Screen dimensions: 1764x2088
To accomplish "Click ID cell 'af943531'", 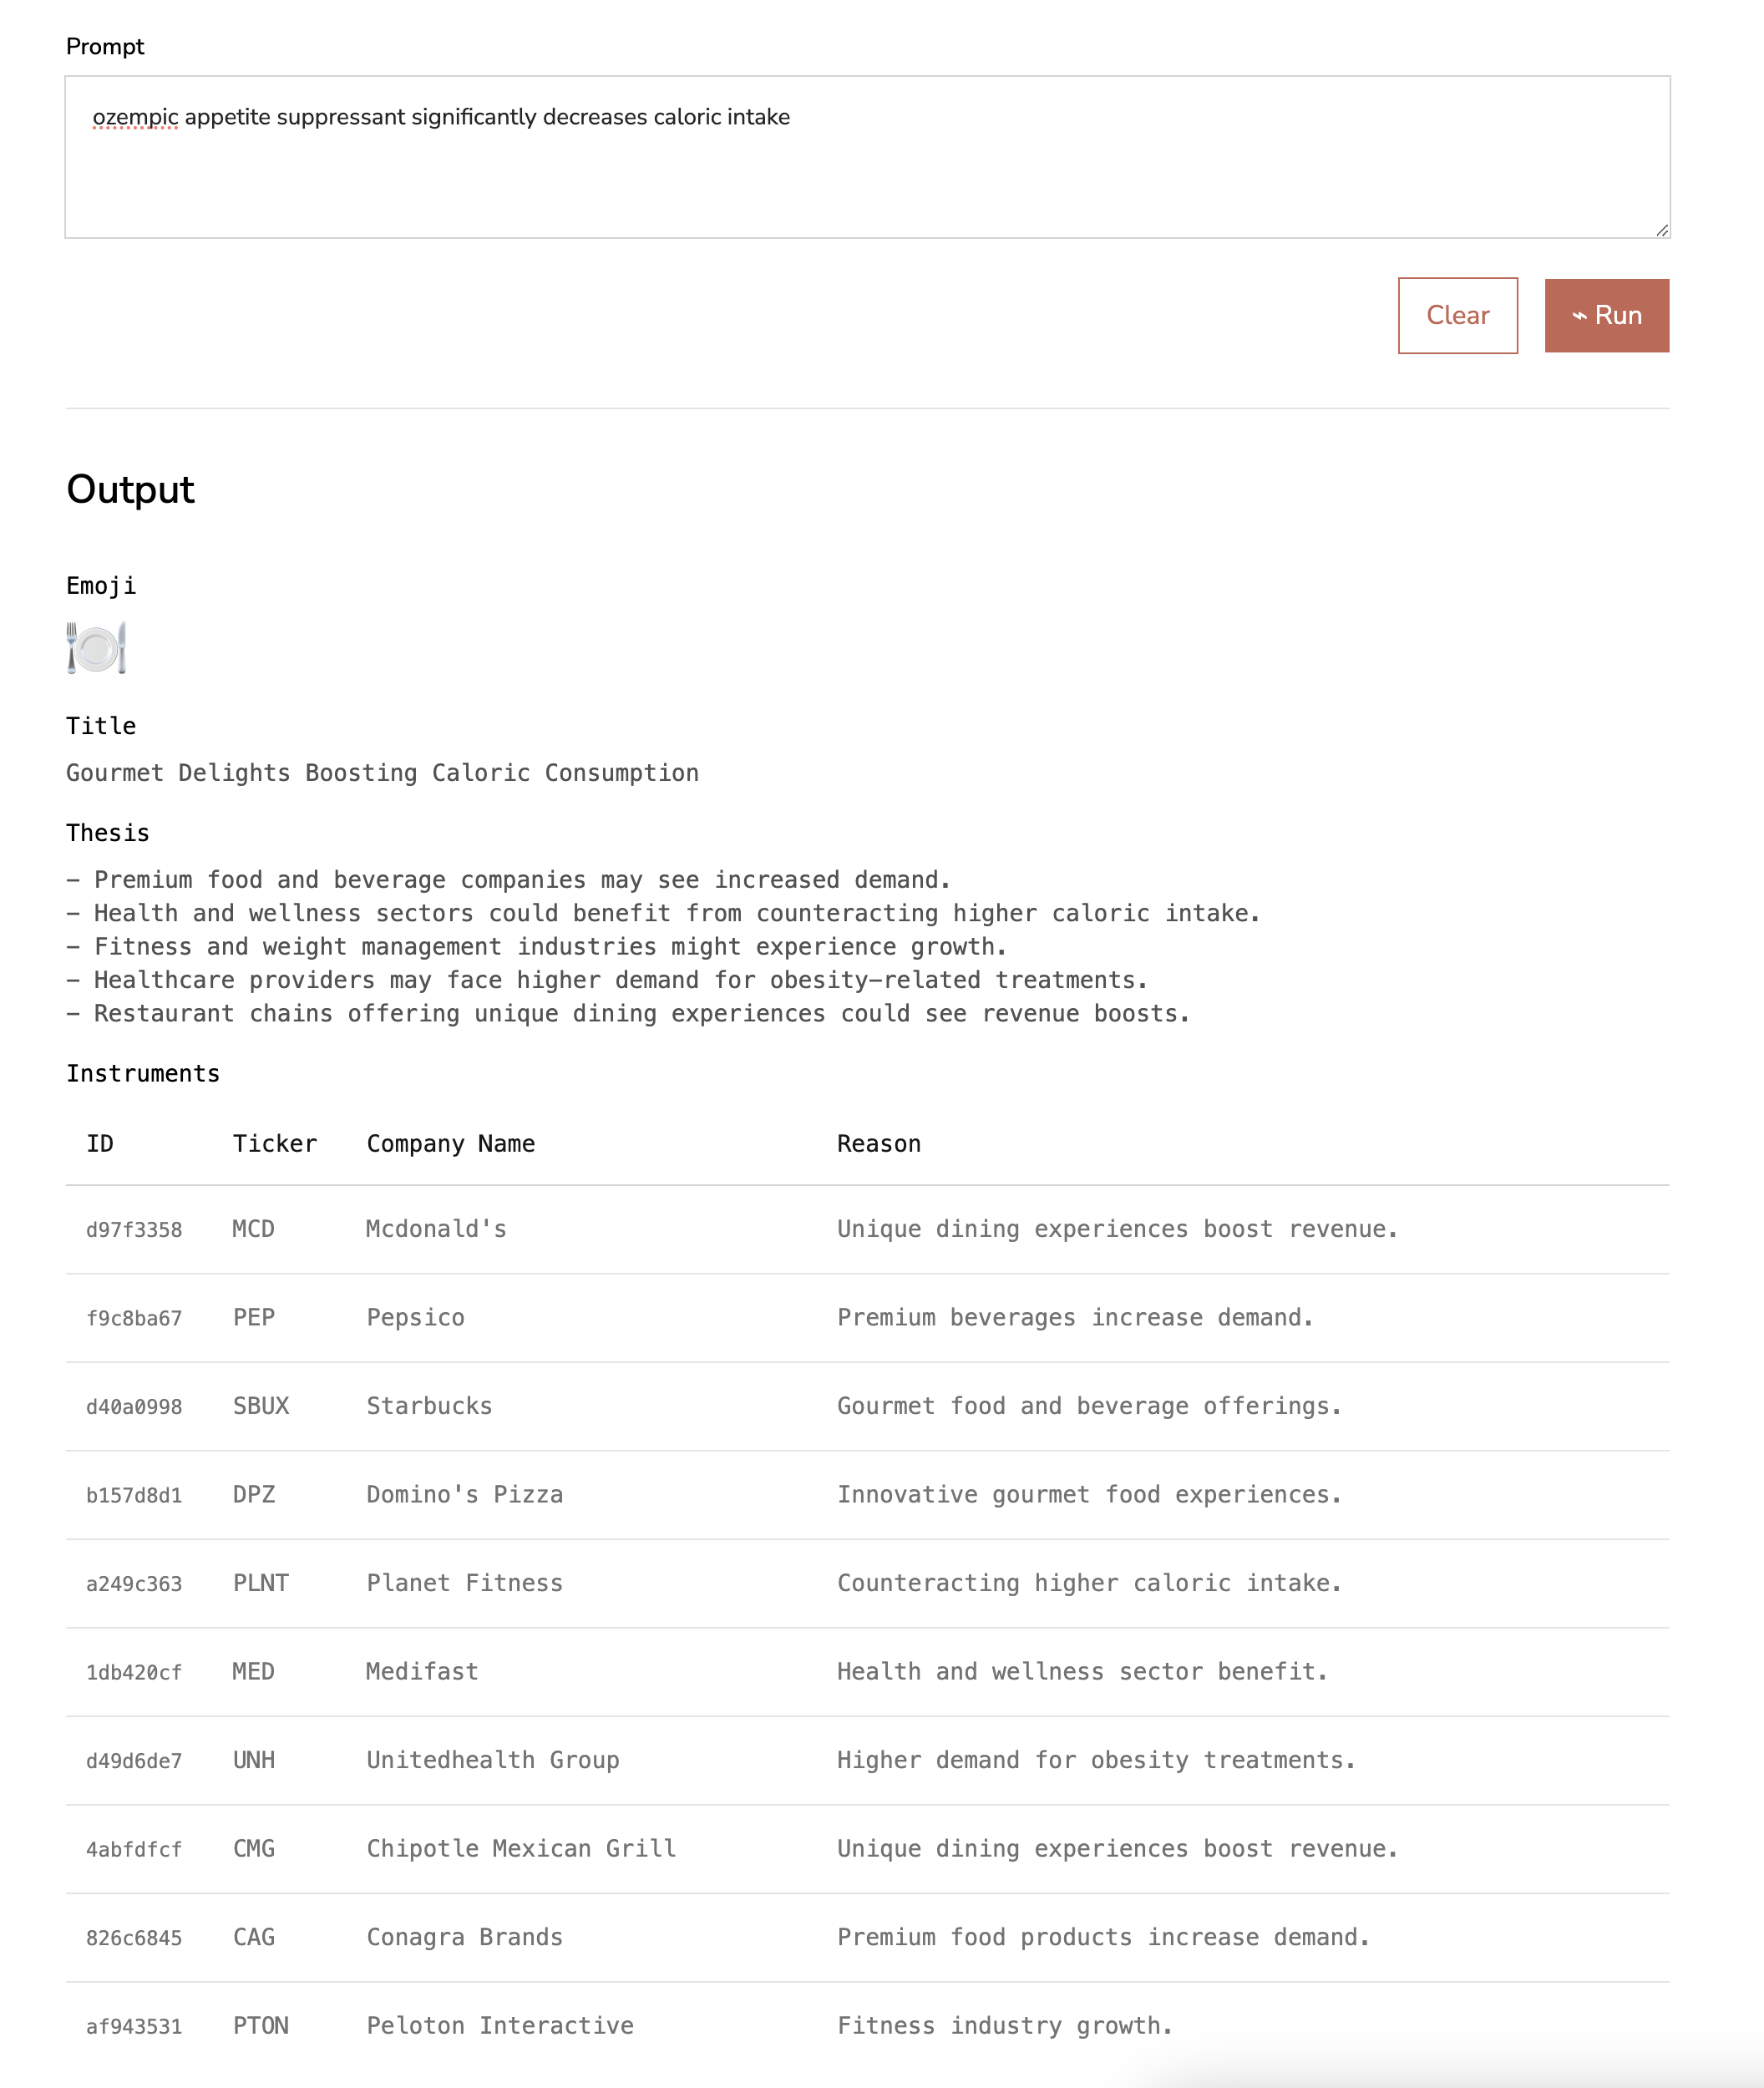I will click(134, 2027).
